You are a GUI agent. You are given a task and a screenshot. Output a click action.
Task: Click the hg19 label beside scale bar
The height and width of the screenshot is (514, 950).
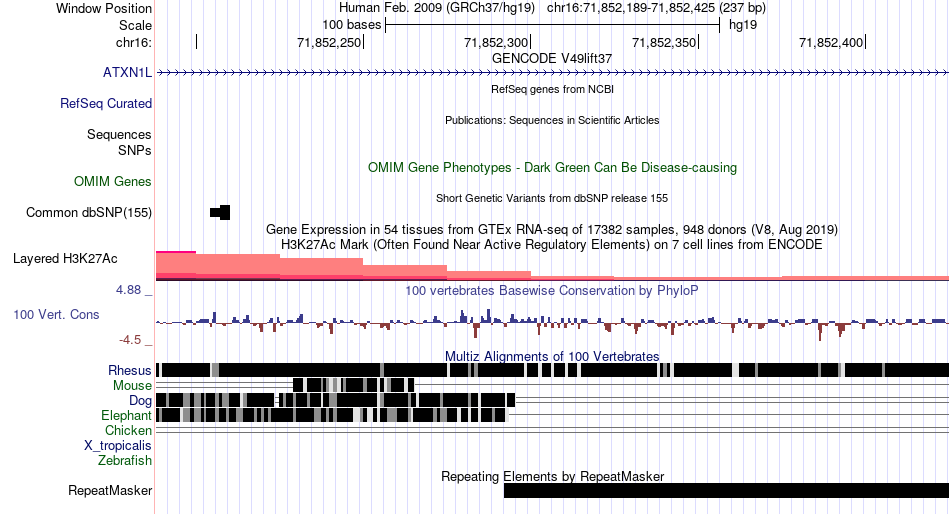(743, 25)
